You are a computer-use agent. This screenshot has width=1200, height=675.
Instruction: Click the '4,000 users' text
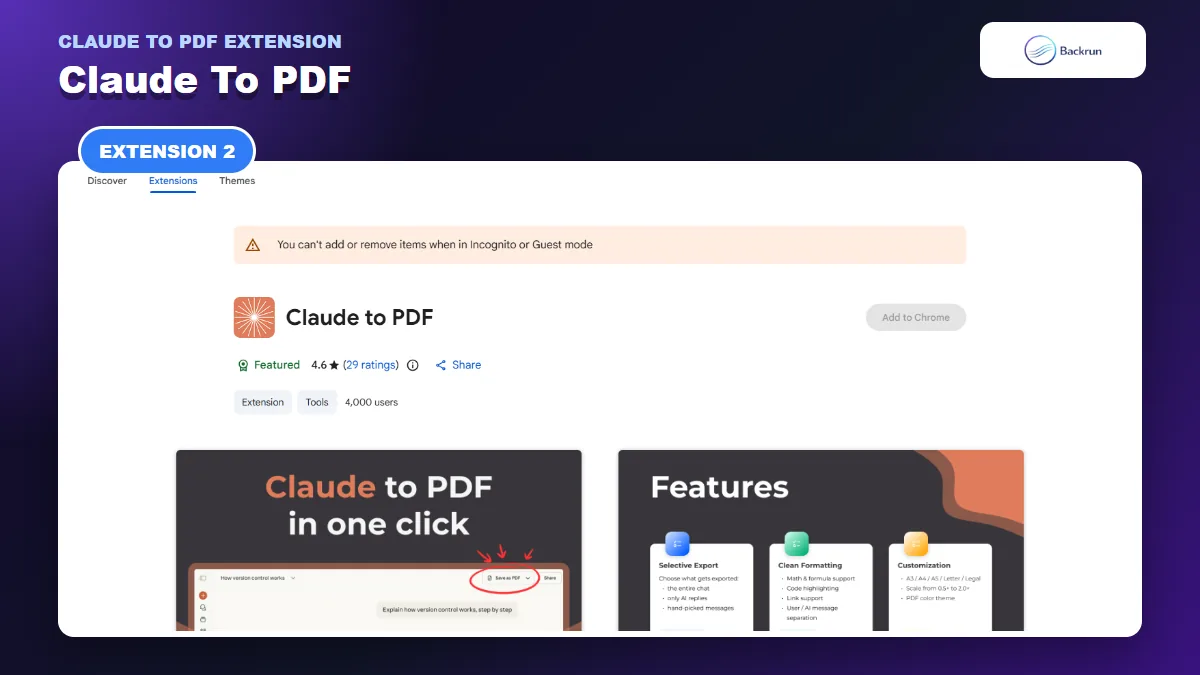tap(371, 402)
